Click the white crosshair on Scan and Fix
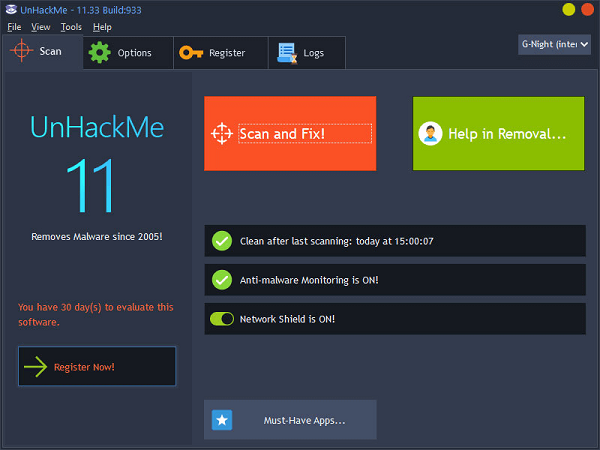The width and height of the screenshot is (600, 450). [222, 134]
